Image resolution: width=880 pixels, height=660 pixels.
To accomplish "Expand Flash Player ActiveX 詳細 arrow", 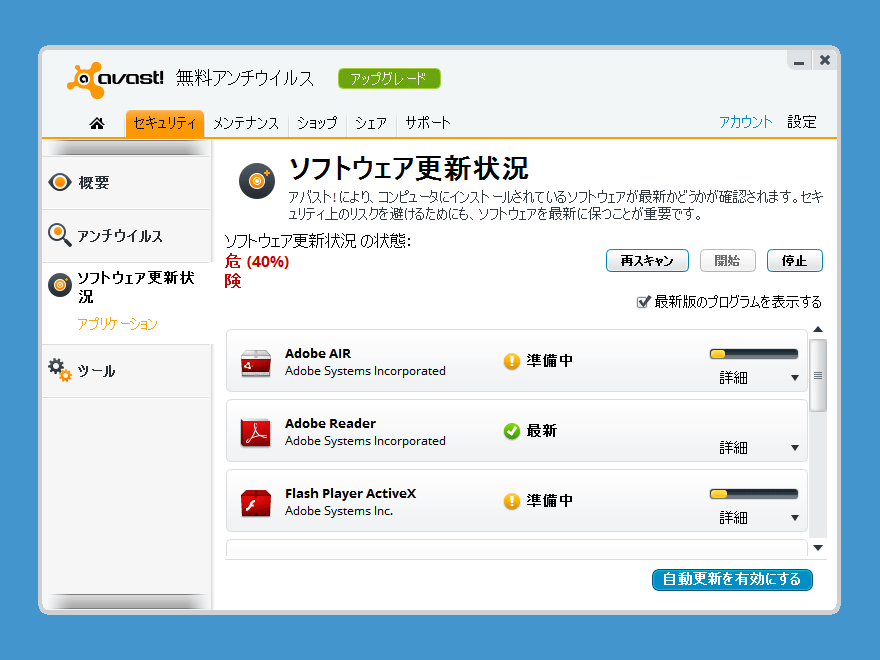I will pos(795,517).
